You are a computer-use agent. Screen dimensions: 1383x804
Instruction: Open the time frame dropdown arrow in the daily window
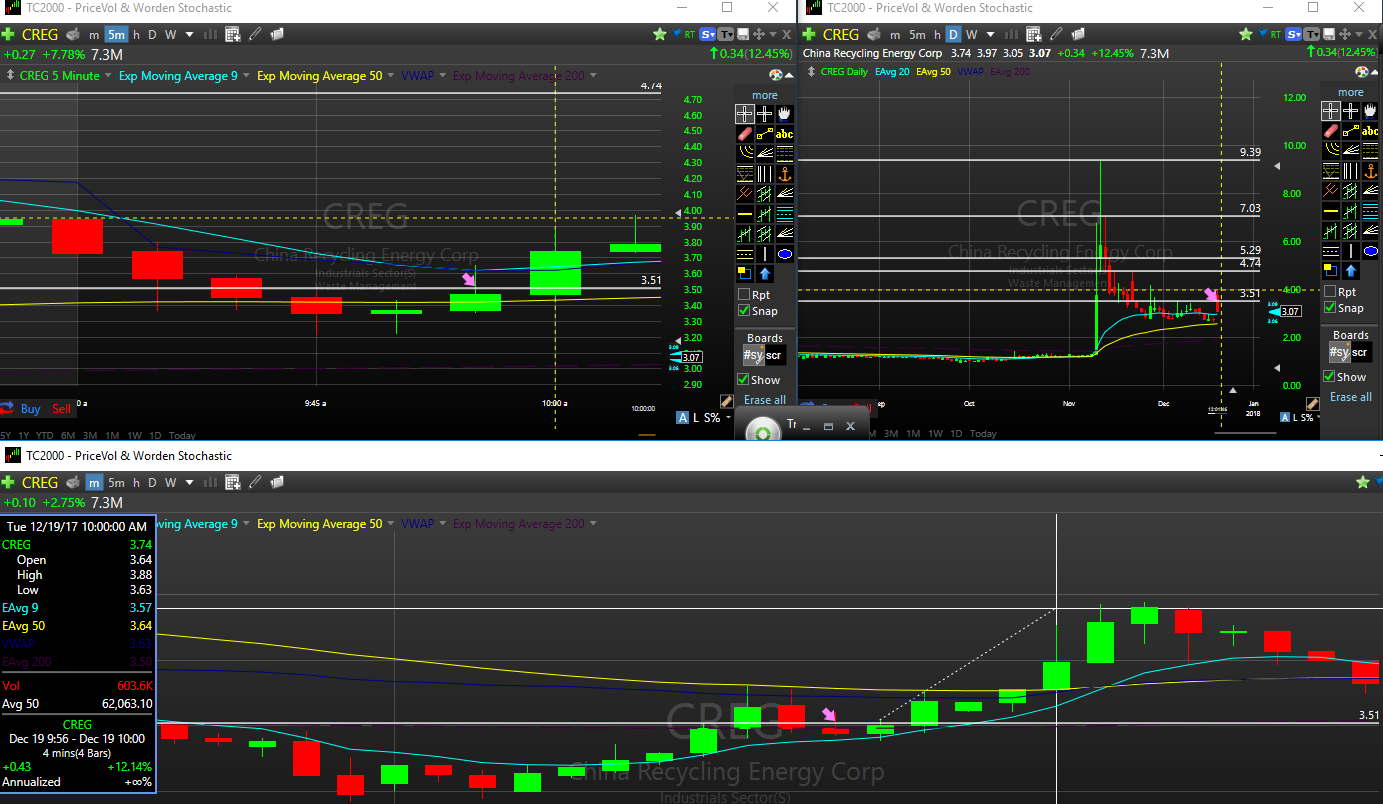click(x=990, y=34)
